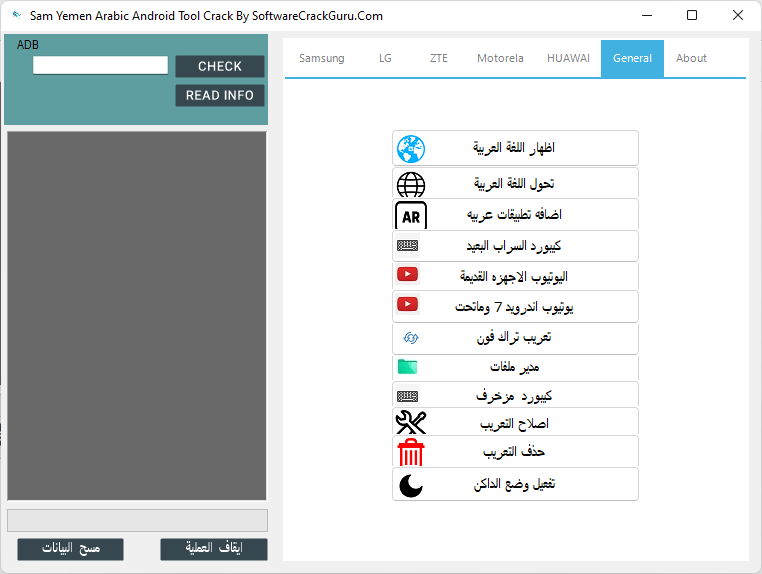Click the green folder icon for مدير ملفات
The height and width of the screenshot is (574, 762).
pos(407,367)
